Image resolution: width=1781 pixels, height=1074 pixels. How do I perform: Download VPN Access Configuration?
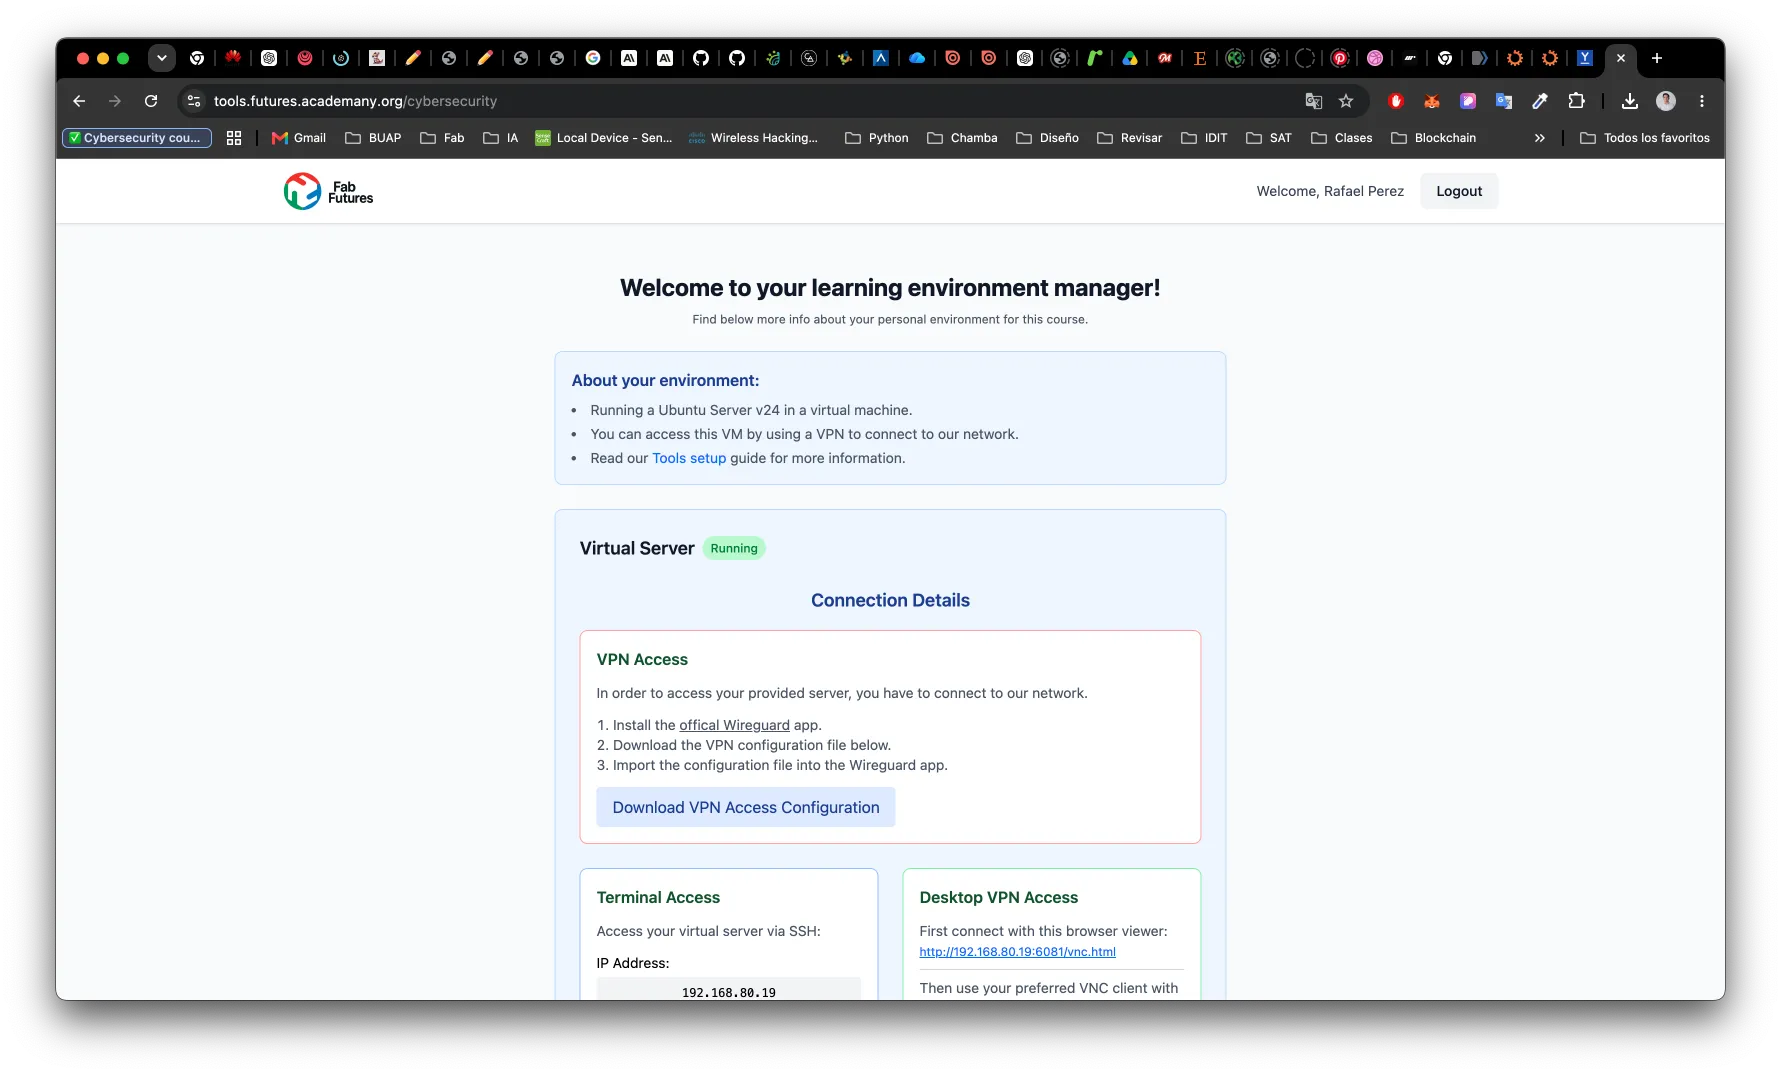(746, 807)
